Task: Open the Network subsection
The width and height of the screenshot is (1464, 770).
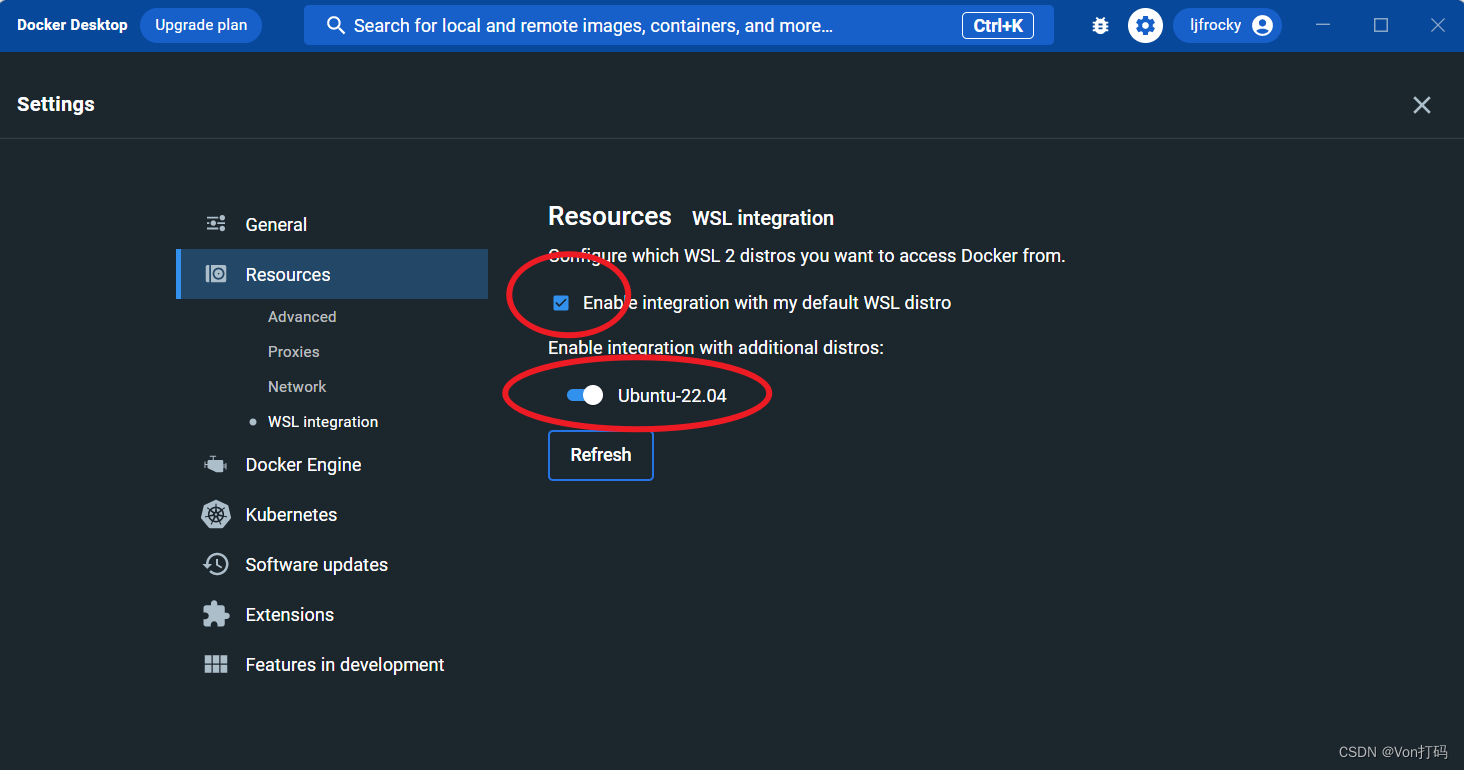Action: click(x=297, y=387)
